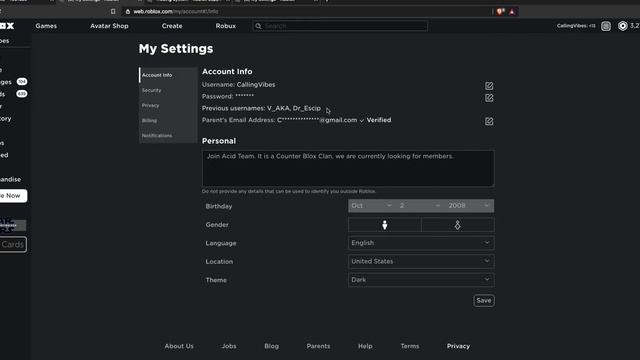Click the browser address bar URL

(x=176, y=11)
